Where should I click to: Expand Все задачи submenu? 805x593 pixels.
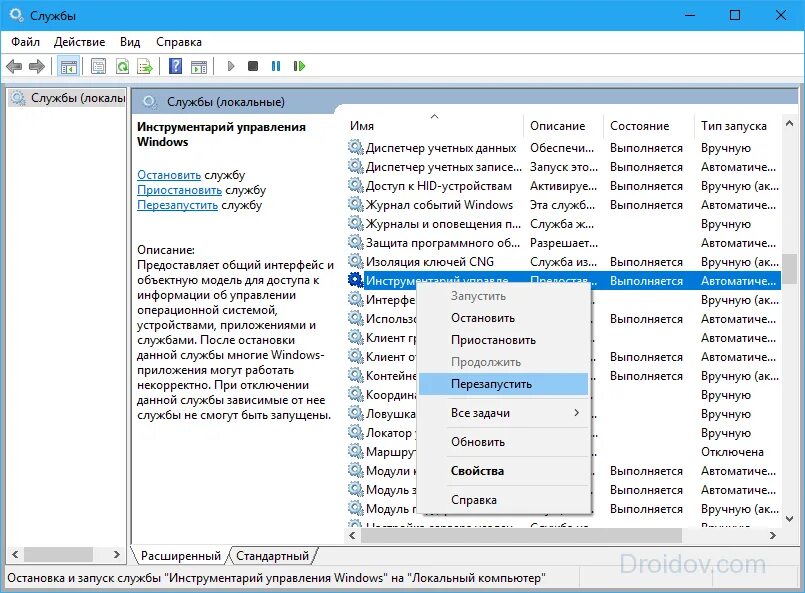tap(505, 413)
